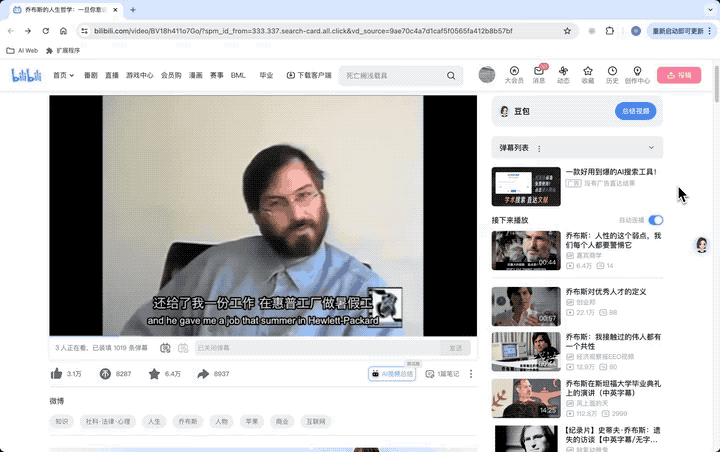Click the video player to pause
The height and width of the screenshot is (452, 720).
point(263,215)
